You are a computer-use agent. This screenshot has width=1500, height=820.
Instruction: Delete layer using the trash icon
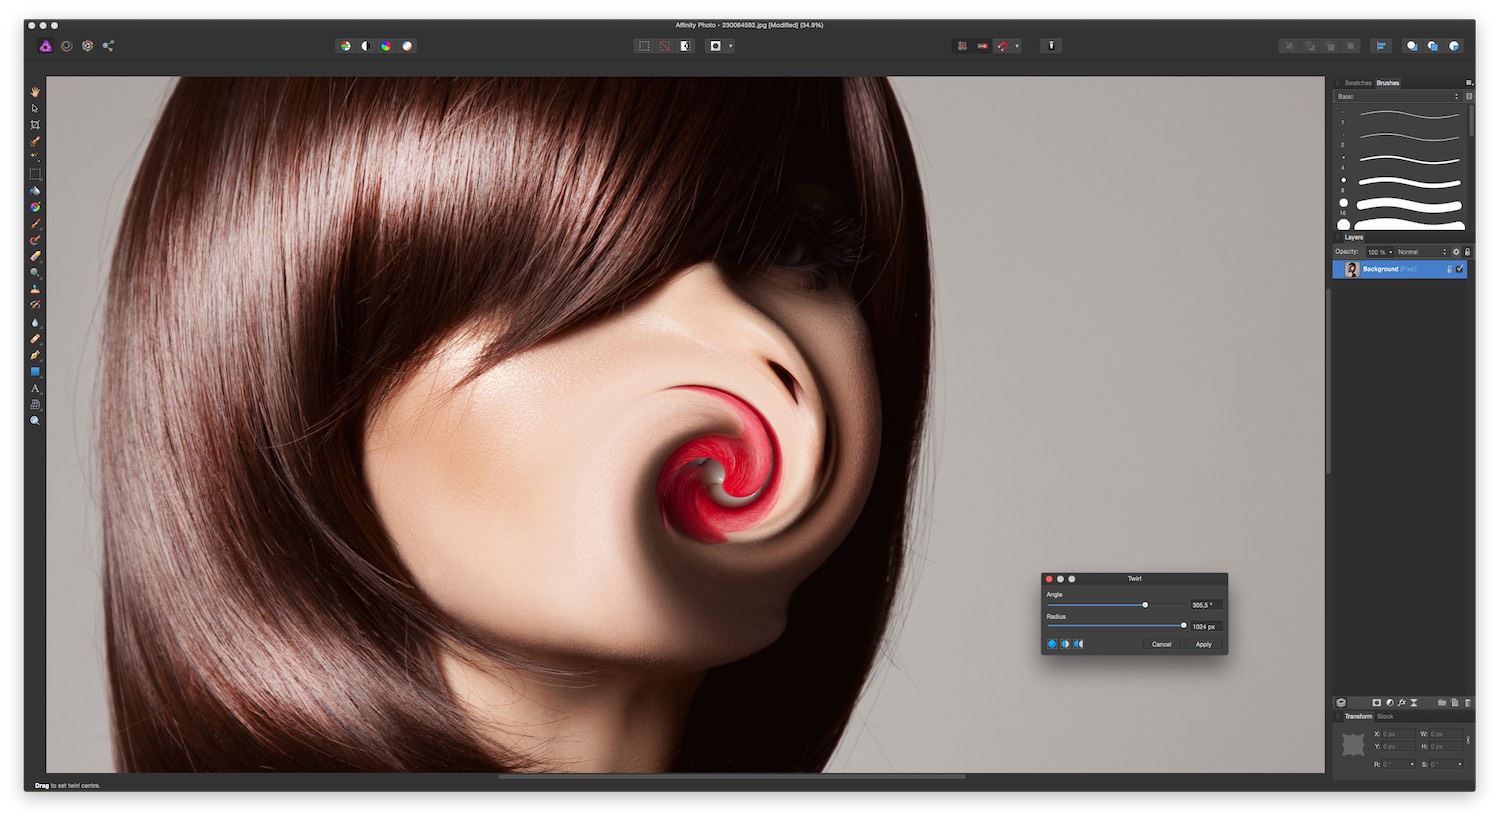(x=1467, y=703)
